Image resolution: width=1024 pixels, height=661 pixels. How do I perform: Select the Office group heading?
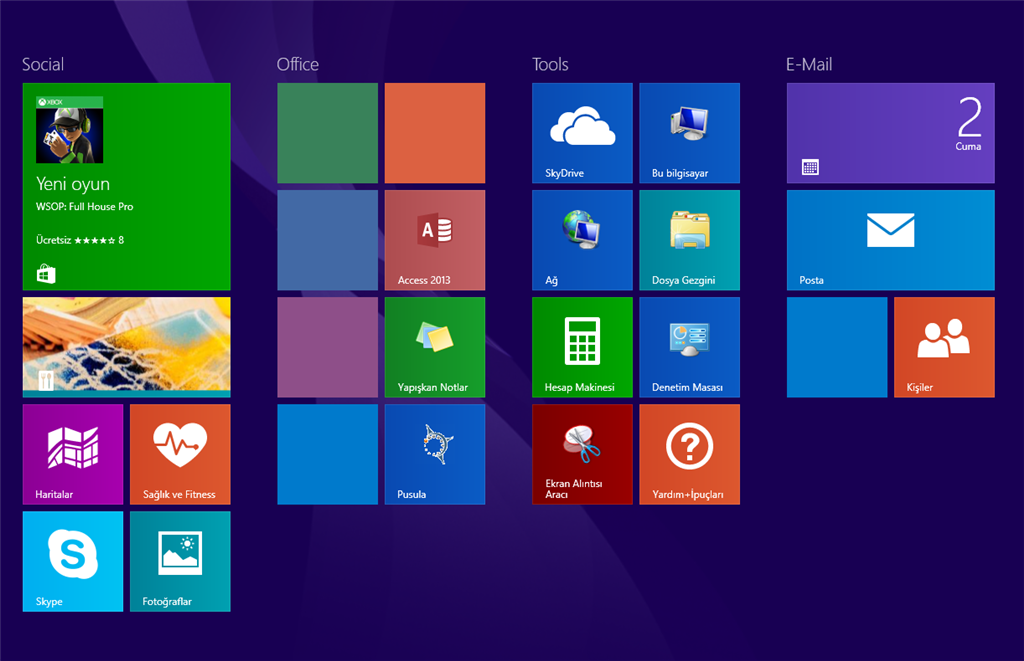(x=298, y=64)
